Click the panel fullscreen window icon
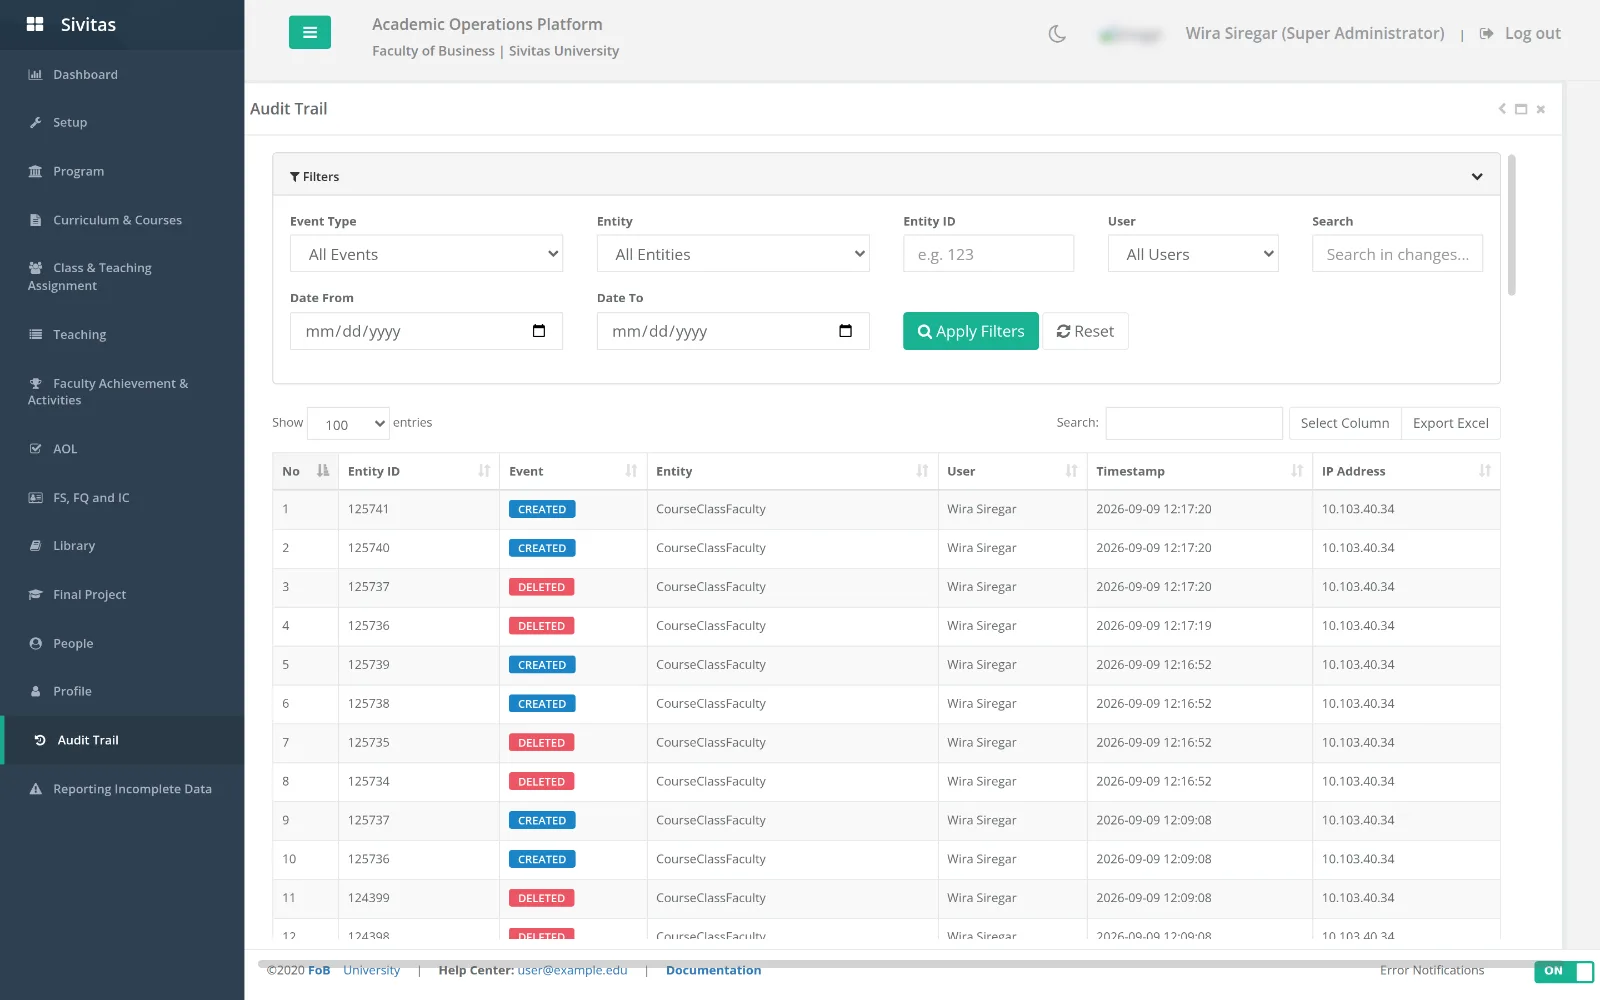Viewport: 1600px width, 1000px height. (1521, 109)
